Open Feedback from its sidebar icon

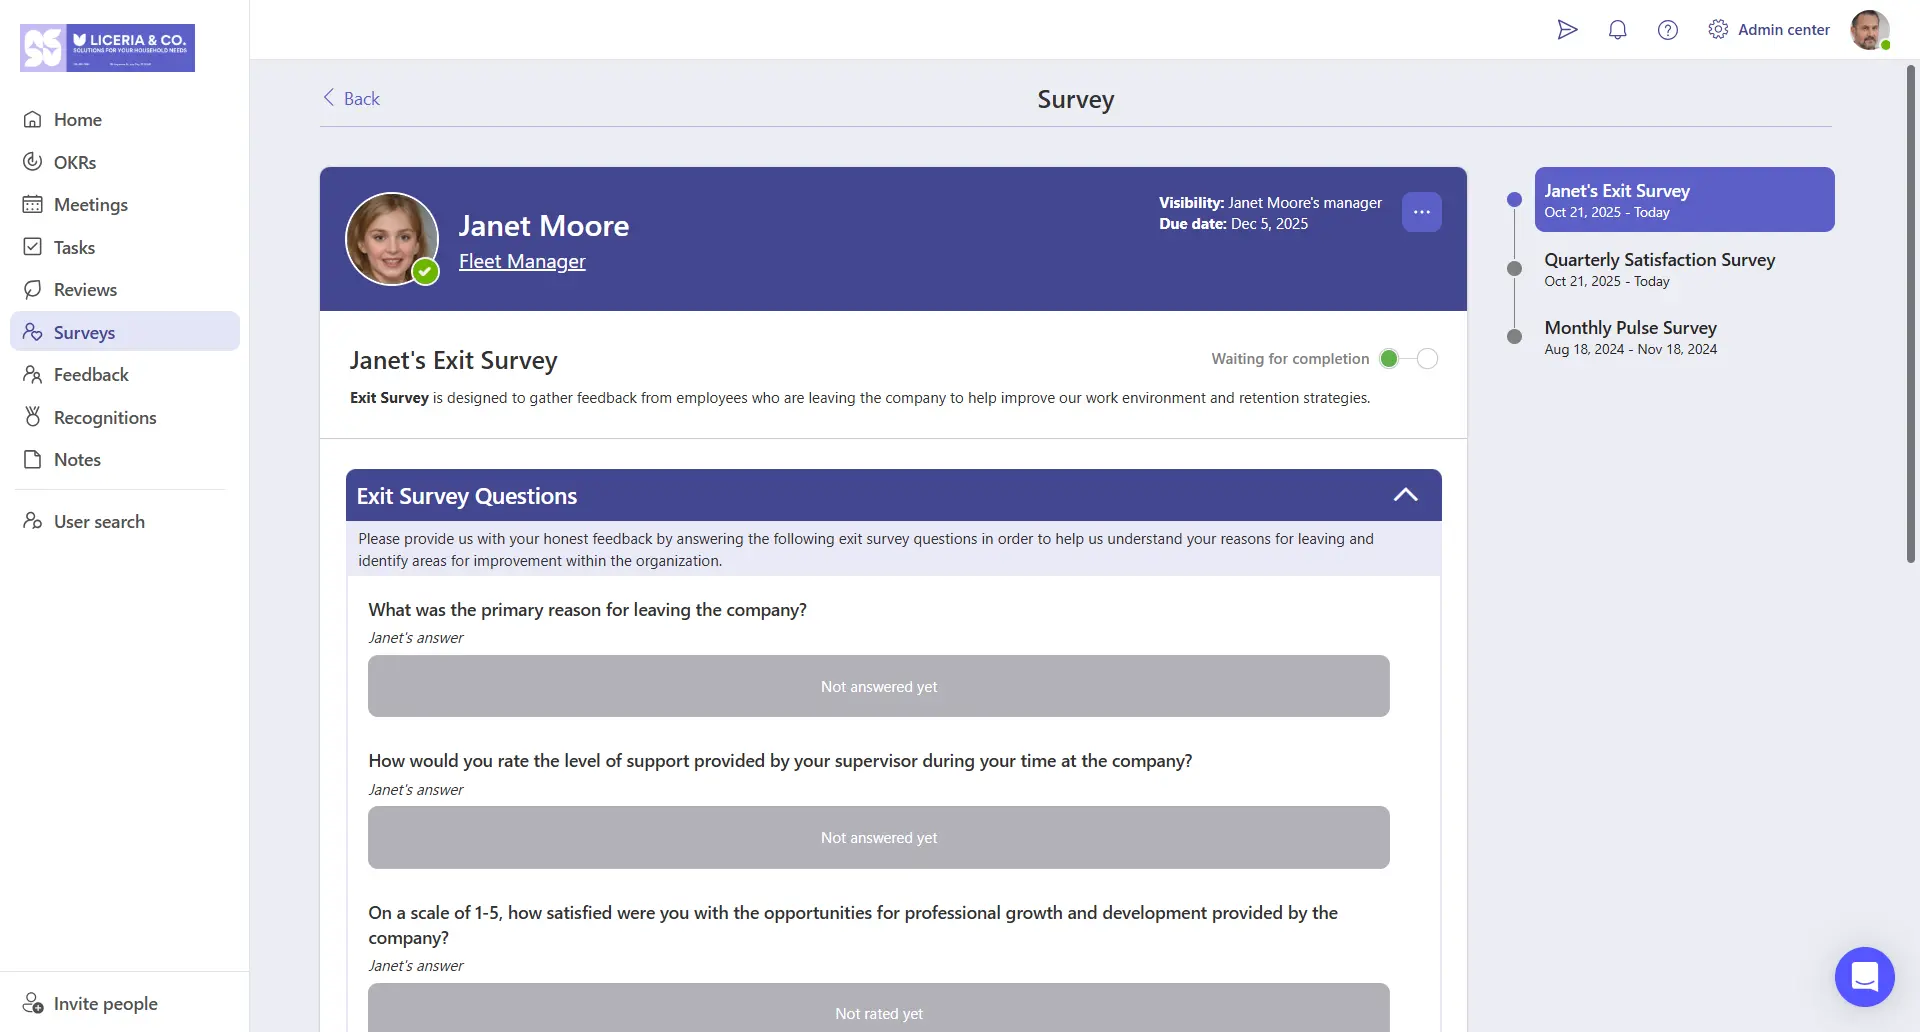click(33, 374)
